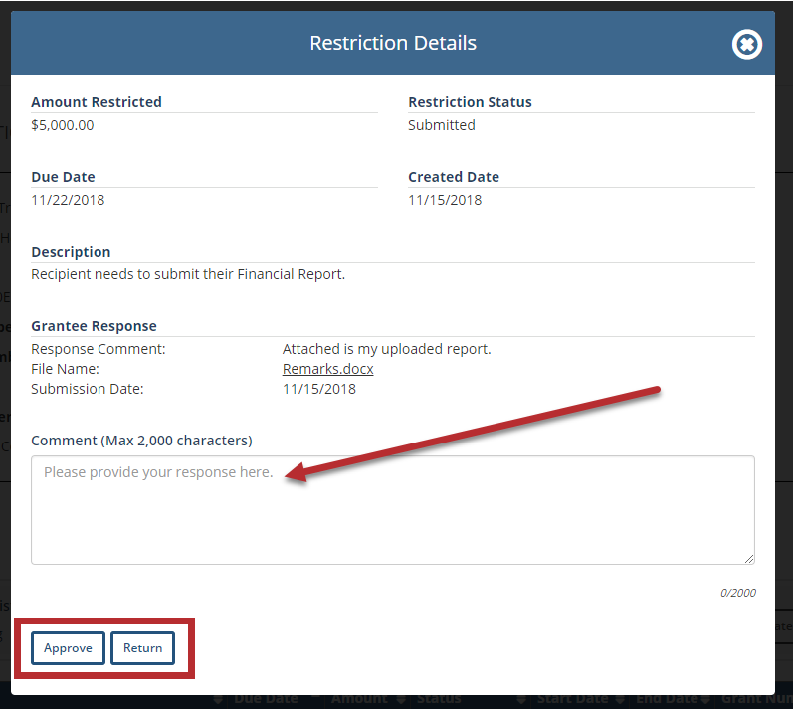Click the Submitted restriction status value
This screenshot has width=793, height=709.
pyautogui.click(x=441, y=125)
